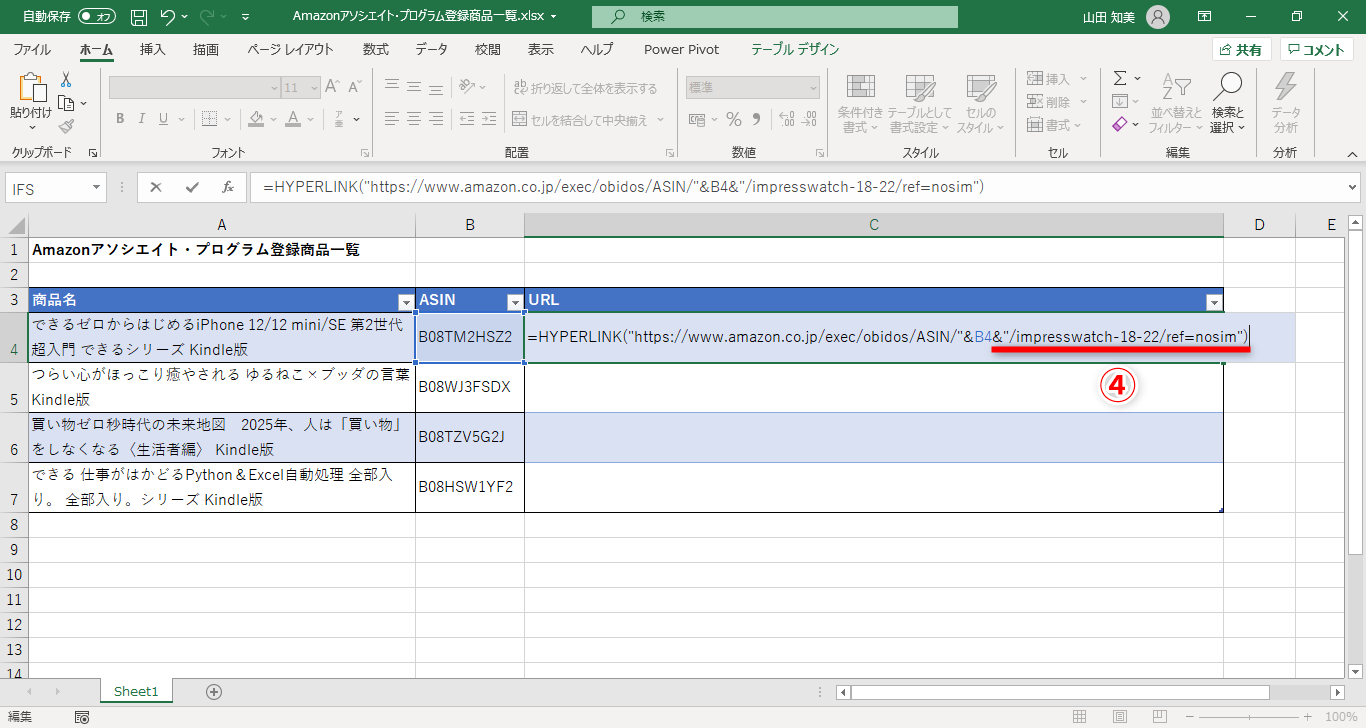Open the コメント comments button
Image resolution: width=1366 pixels, height=728 pixels.
tap(1317, 50)
